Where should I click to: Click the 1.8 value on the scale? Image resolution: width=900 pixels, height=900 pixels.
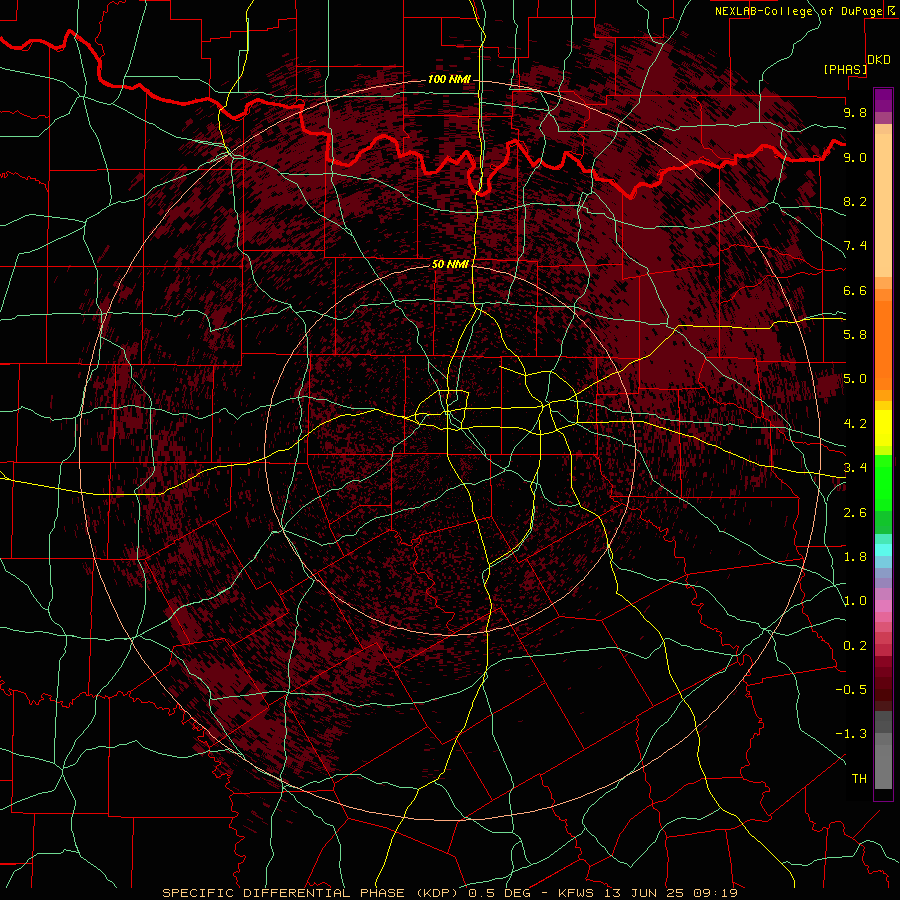[855, 557]
